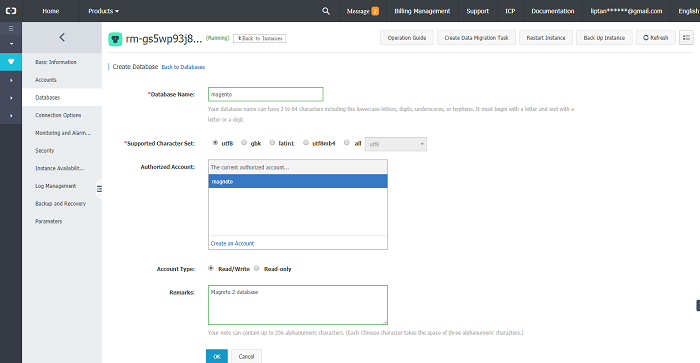Click the Create an Account link

coord(232,243)
